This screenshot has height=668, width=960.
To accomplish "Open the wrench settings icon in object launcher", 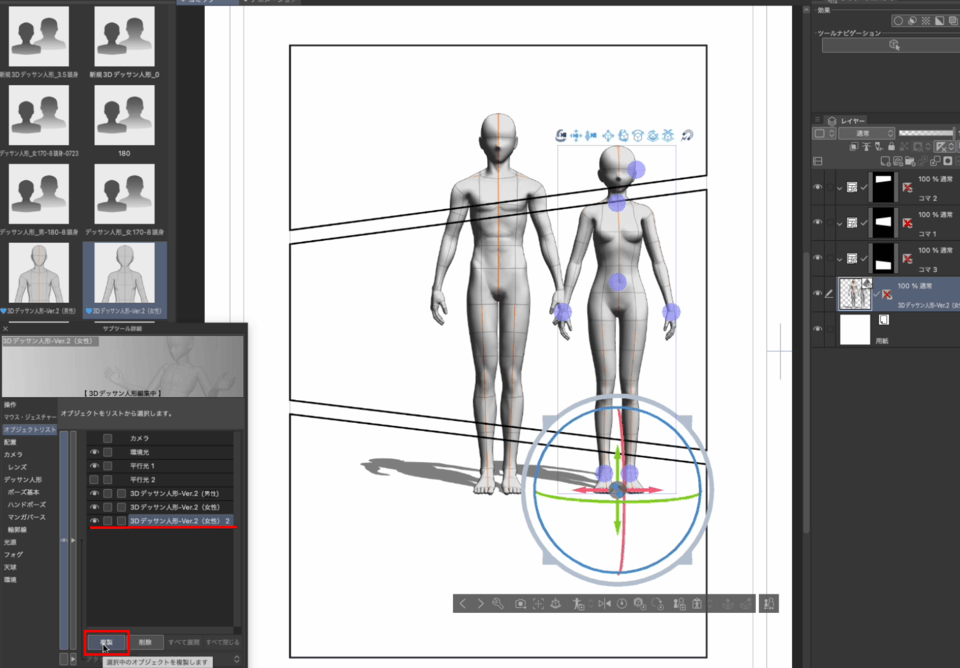I will (498, 604).
